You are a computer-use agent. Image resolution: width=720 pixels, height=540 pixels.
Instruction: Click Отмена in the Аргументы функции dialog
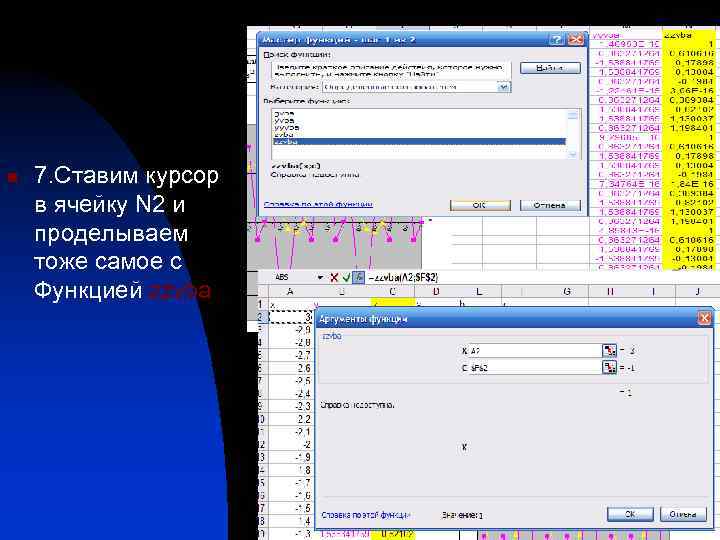point(683,514)
